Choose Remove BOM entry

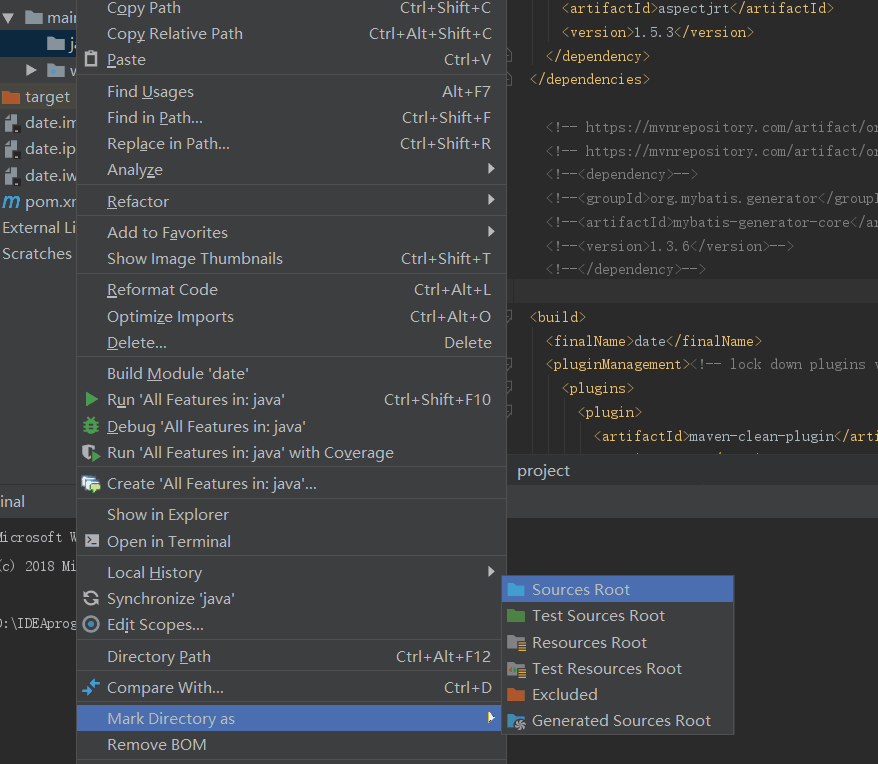pos(291,744)
